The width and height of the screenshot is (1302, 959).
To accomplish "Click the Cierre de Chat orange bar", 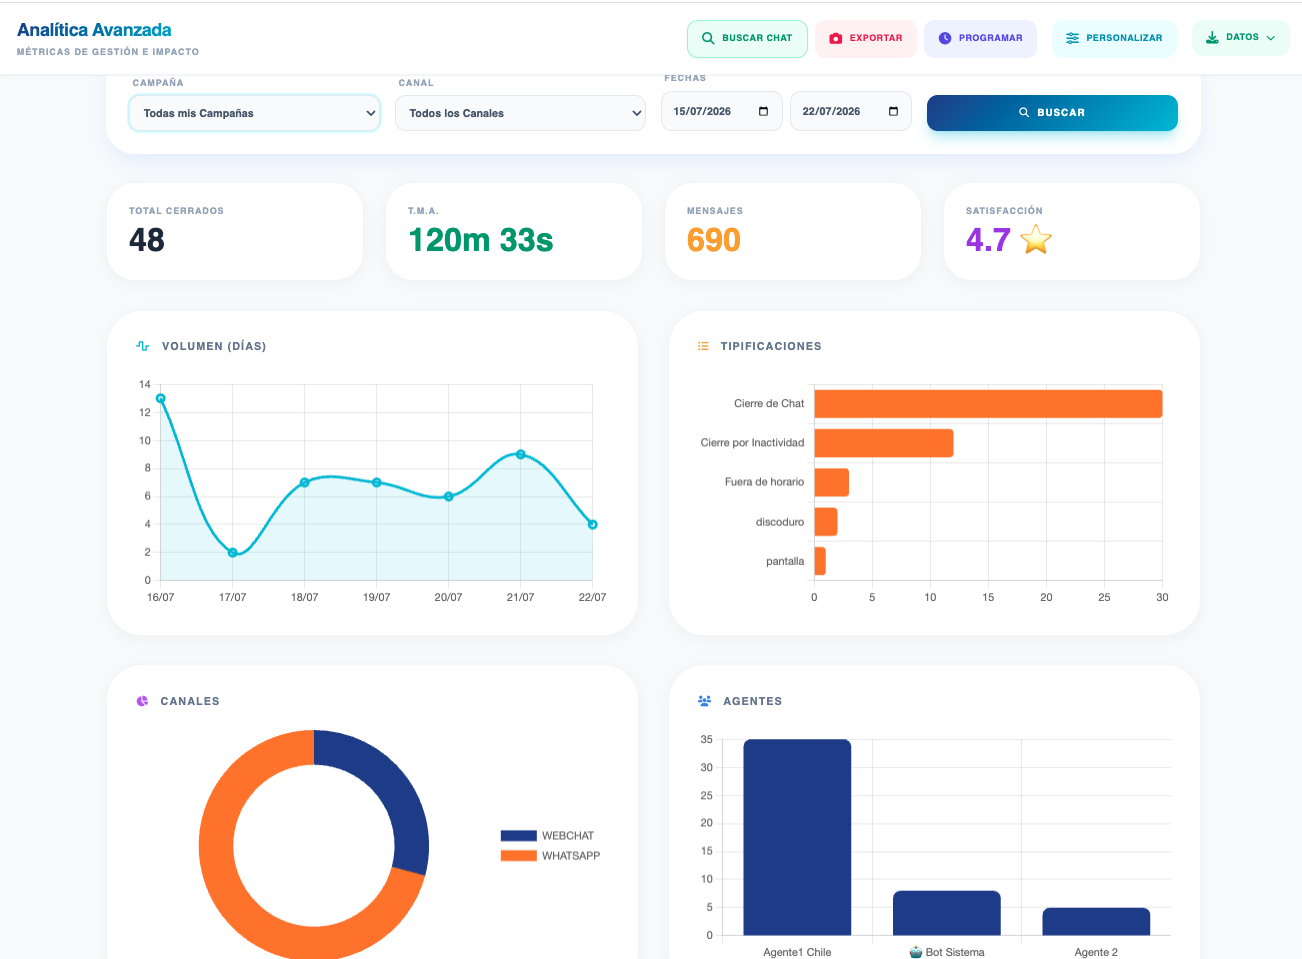I will (x=988, y=404).
